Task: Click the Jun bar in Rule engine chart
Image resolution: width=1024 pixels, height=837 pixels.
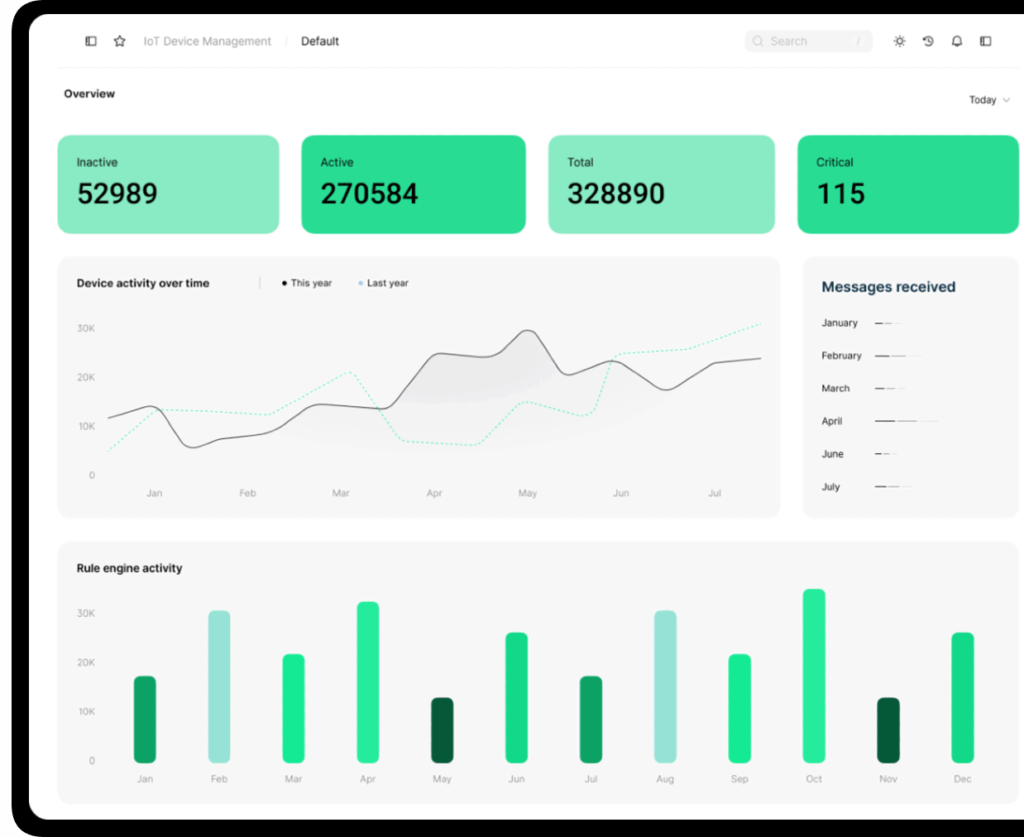Action: click(517, 697)
